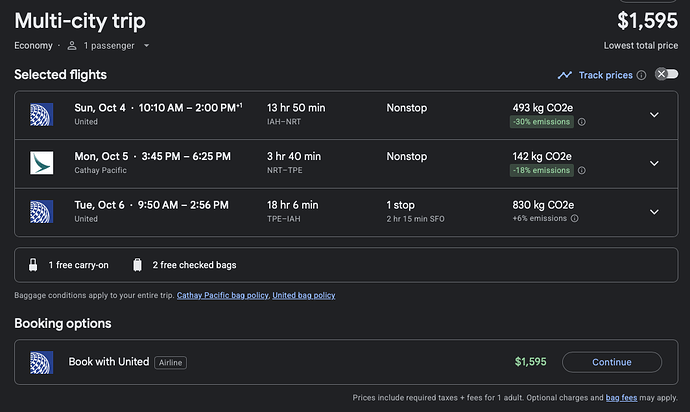Enable the Track prices switch
The image size is (690, 412).
pyautogui.click(x=667, y=74)
